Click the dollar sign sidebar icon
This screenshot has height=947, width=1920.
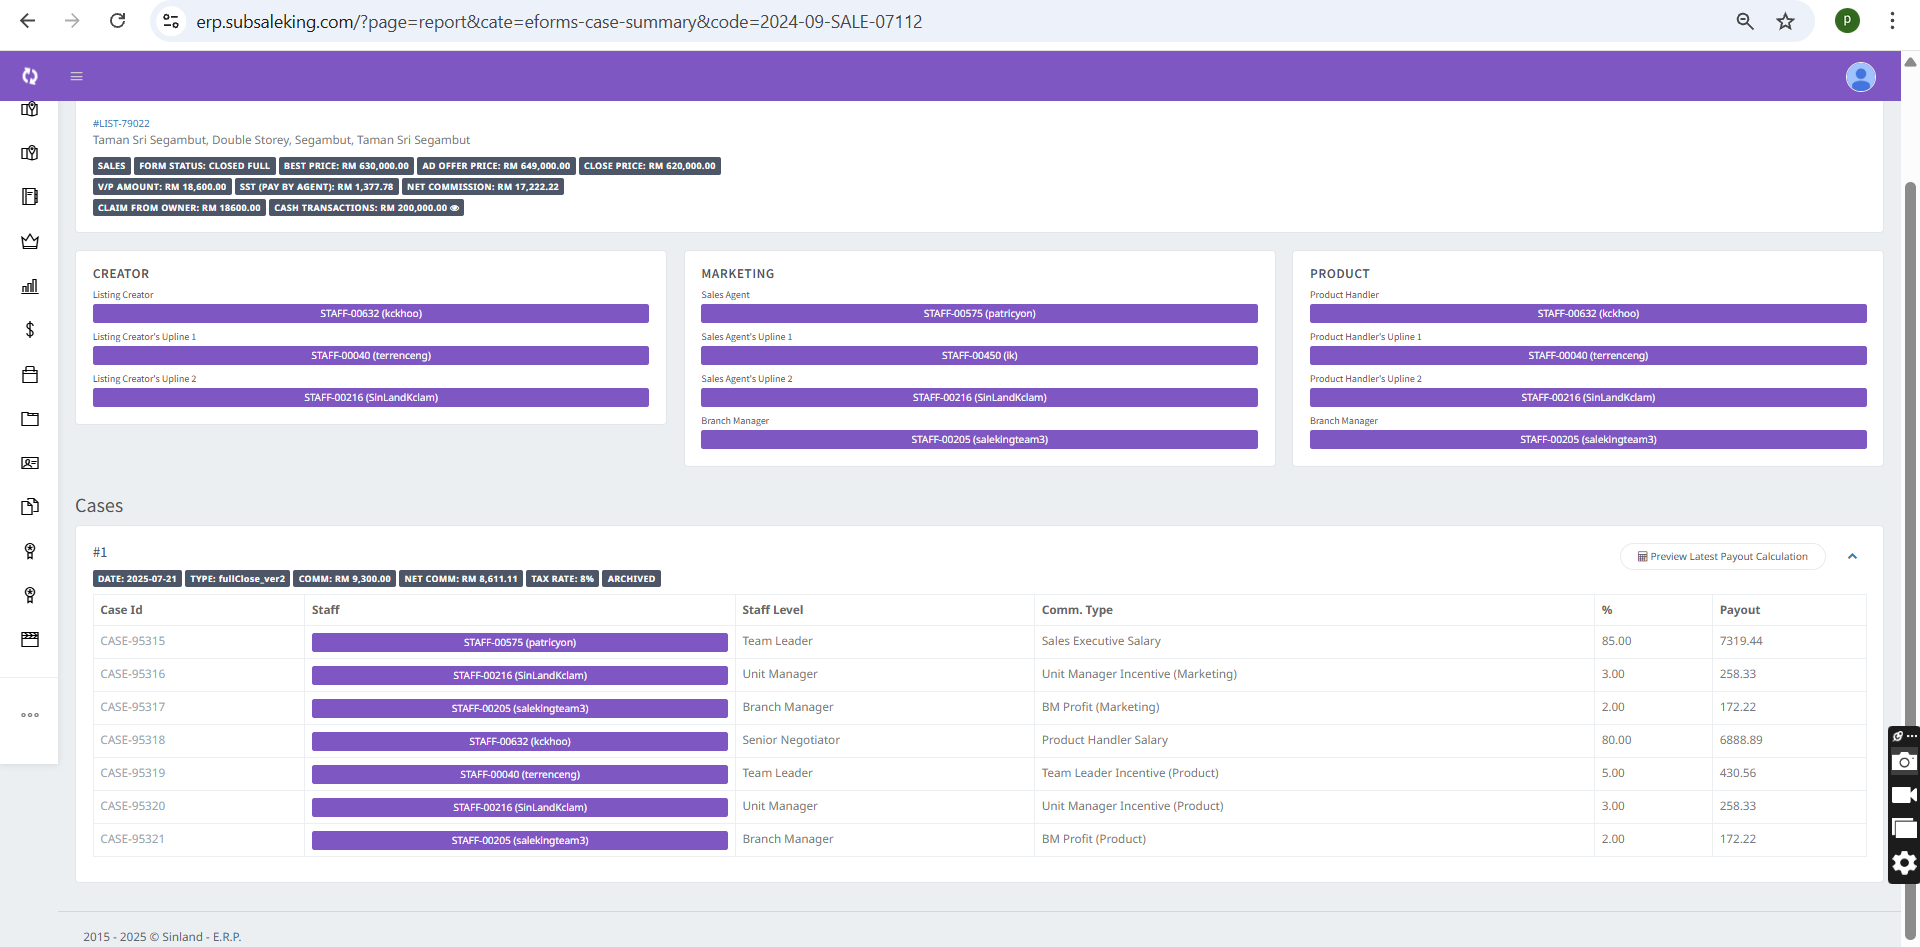[x=30, y=330]
